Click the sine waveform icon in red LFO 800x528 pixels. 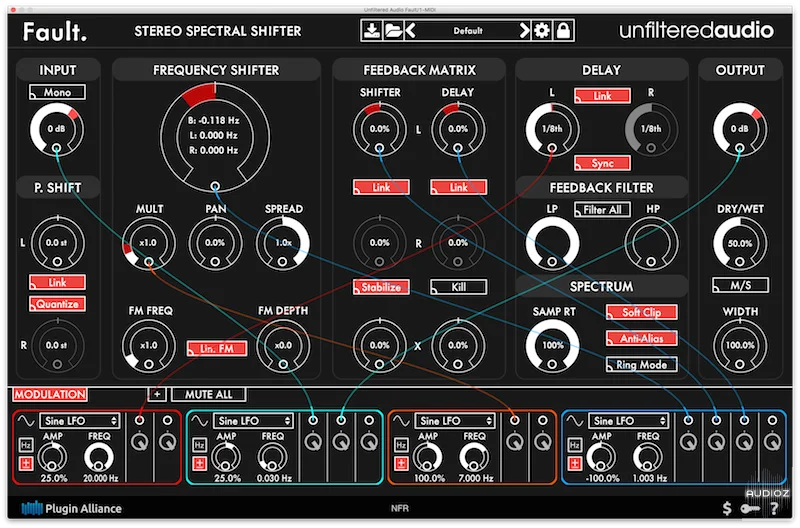pos(26,421)
